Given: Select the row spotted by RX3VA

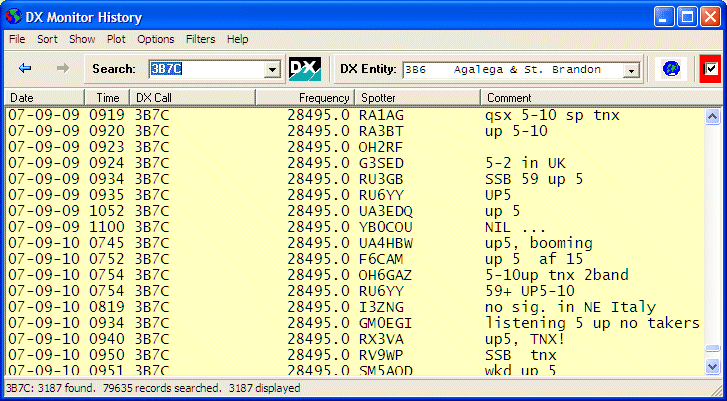Looking at the screenshot, I should pos(355,339).
